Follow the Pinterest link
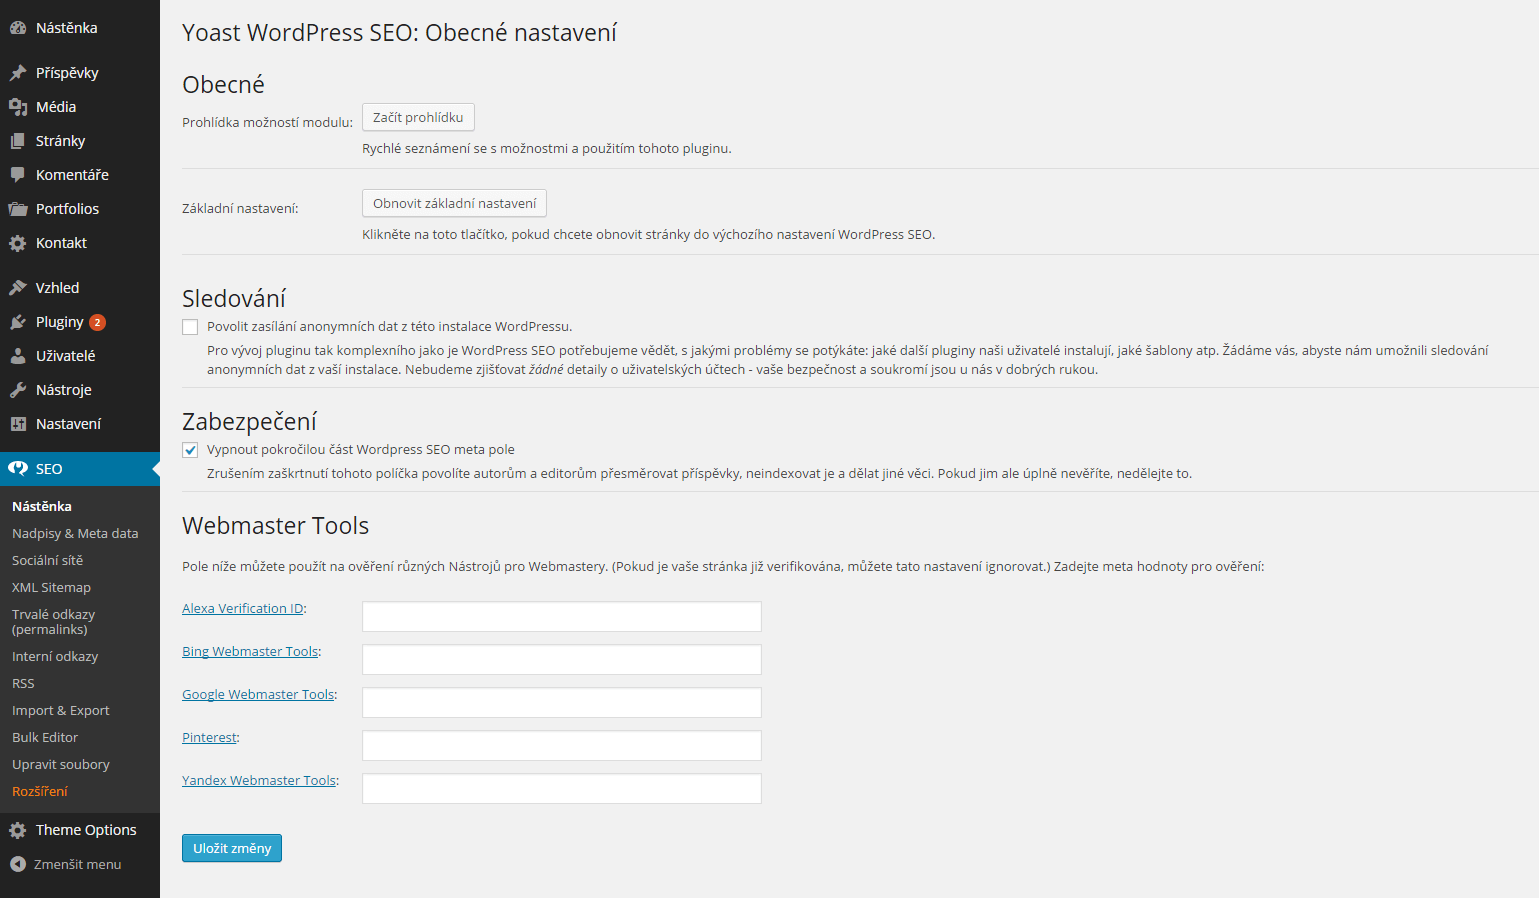This screenshot has width=1539, height=898. (x=209, y=737)
